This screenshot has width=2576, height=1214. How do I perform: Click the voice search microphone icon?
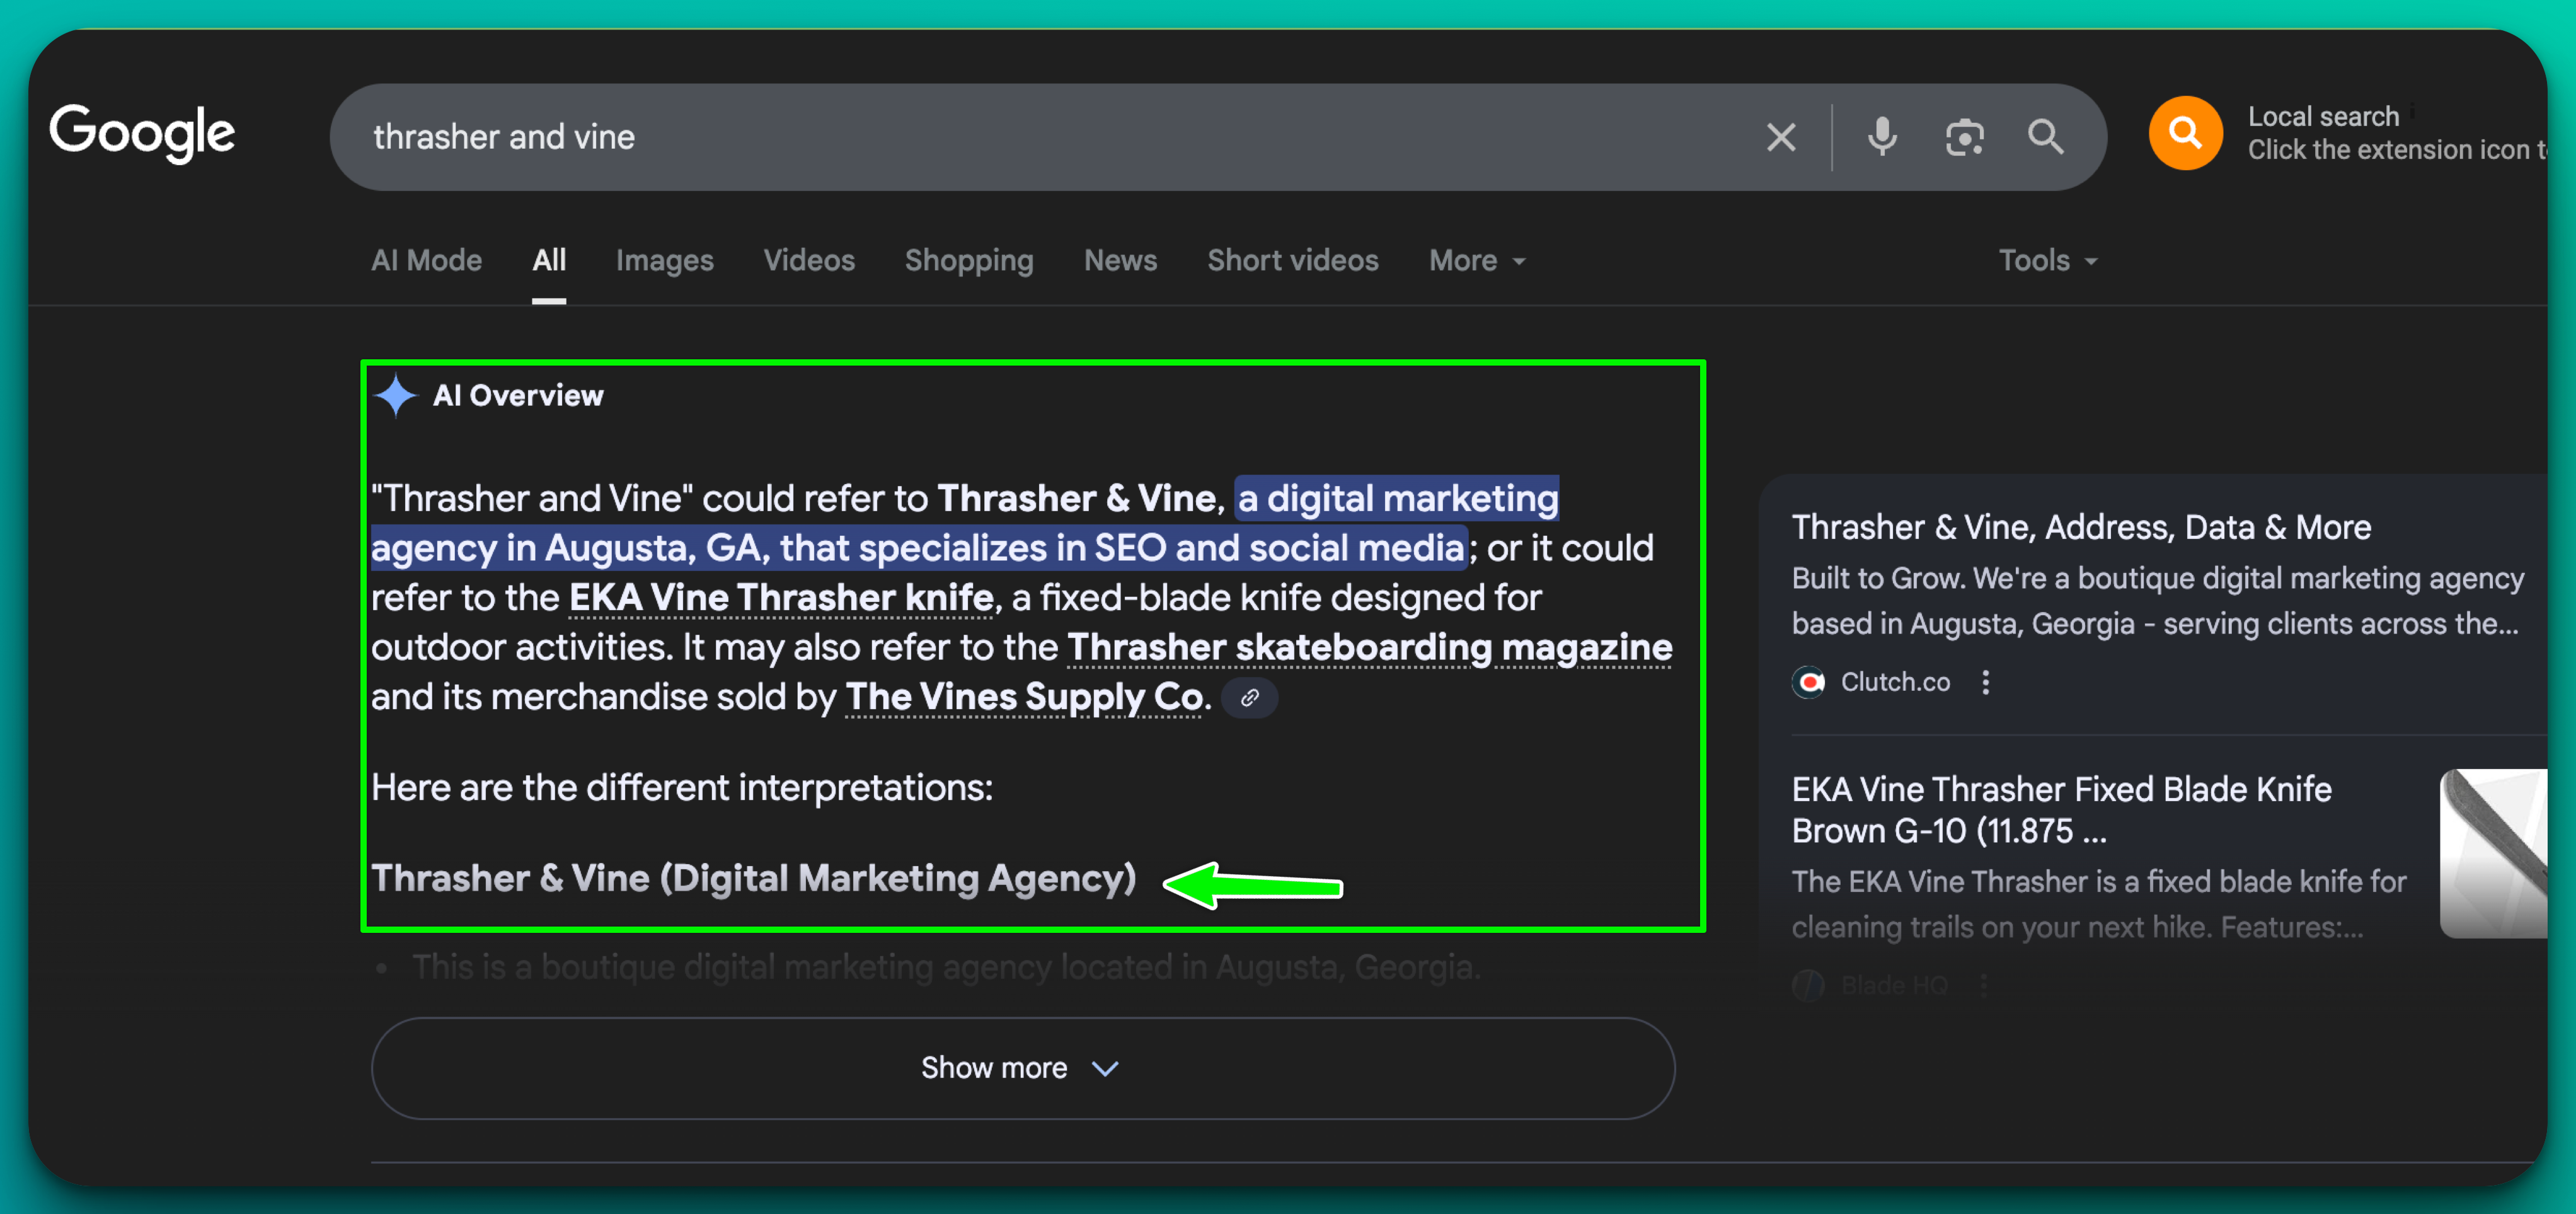[x=1882, y=137]
